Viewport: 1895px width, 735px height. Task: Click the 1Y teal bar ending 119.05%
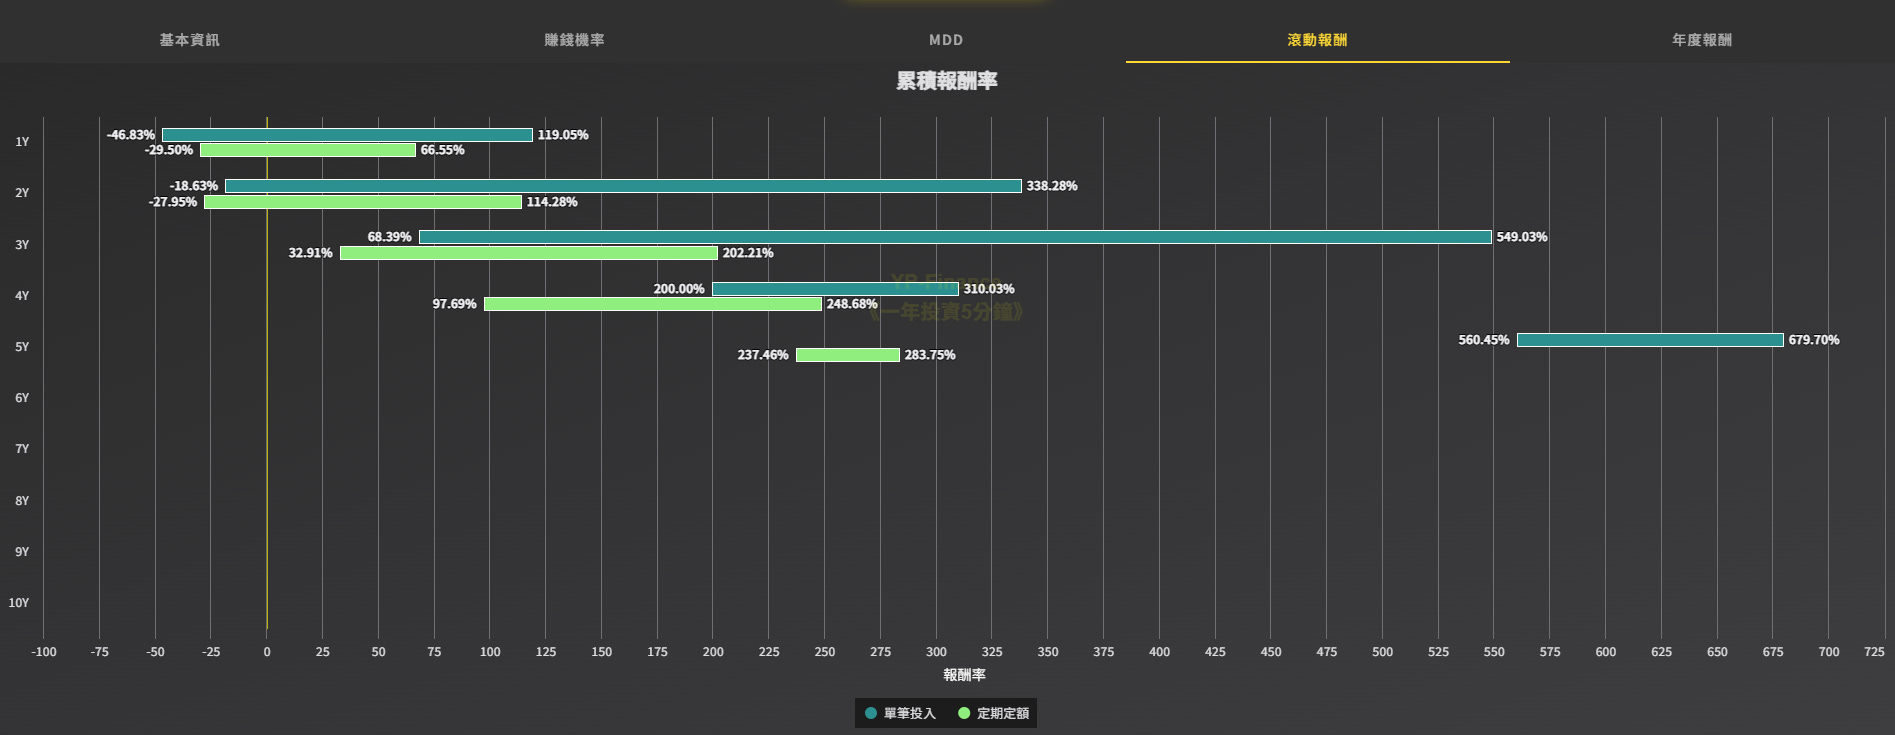pos(347,135)
